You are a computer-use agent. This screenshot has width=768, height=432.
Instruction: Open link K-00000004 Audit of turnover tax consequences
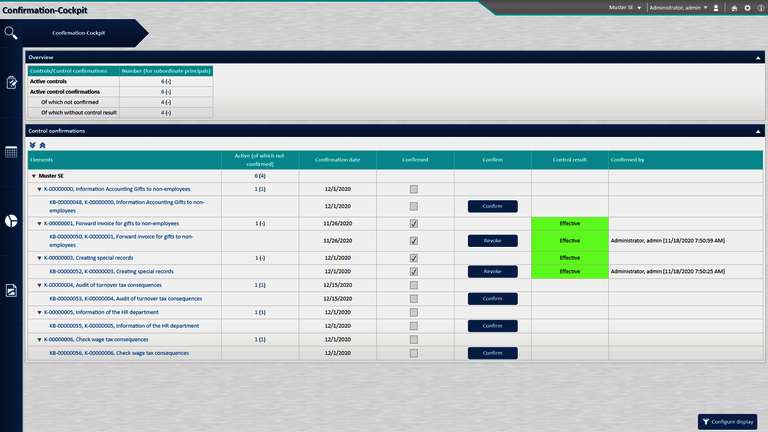102,285
